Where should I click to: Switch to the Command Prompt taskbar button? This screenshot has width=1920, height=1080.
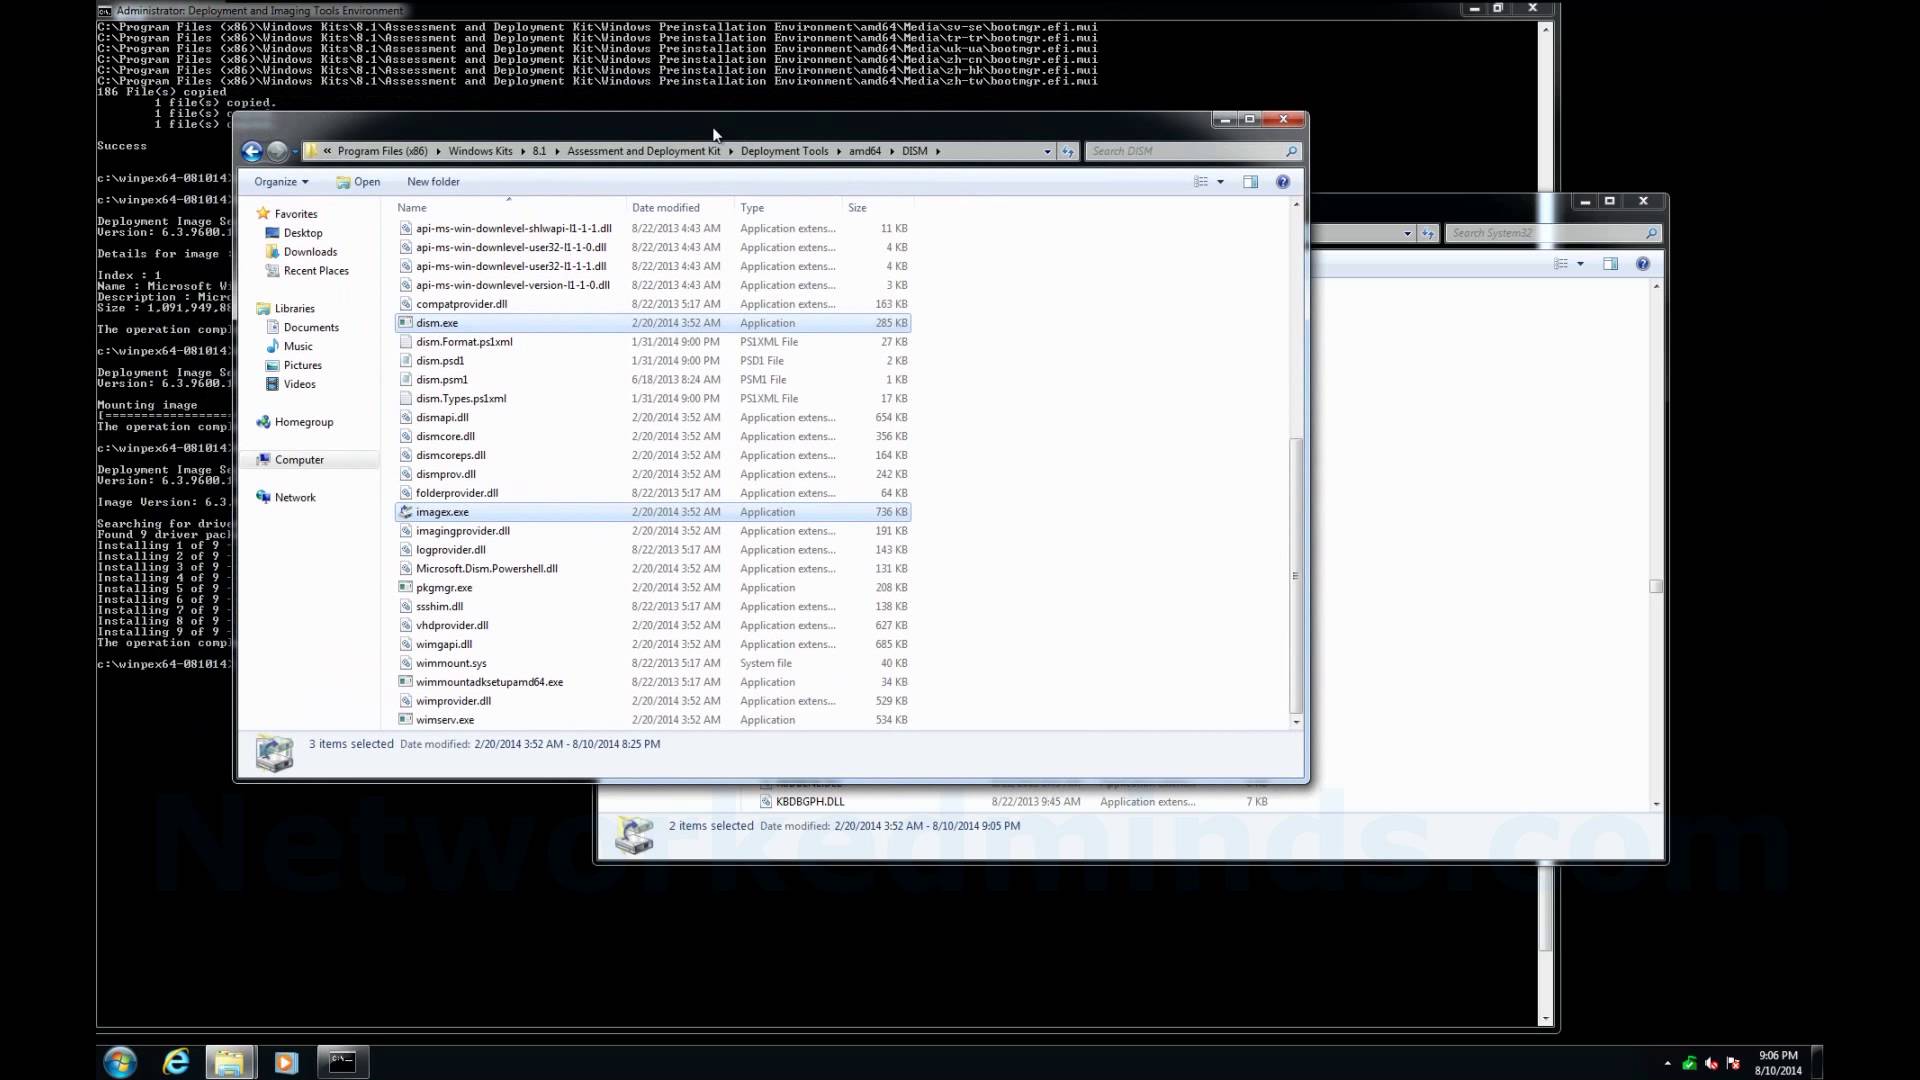pos(343,1062)
